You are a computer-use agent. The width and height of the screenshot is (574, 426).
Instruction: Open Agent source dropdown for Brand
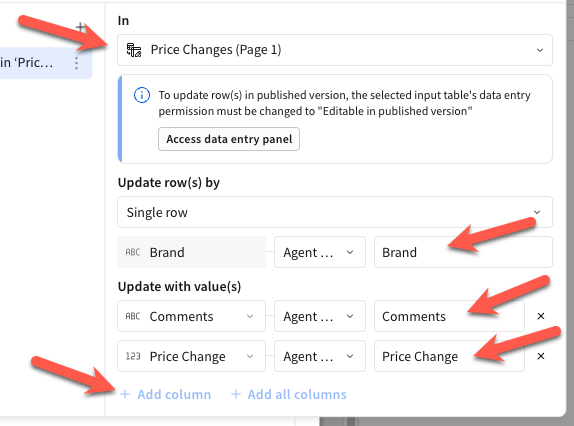pyautogui.click(x=320, y=252)
